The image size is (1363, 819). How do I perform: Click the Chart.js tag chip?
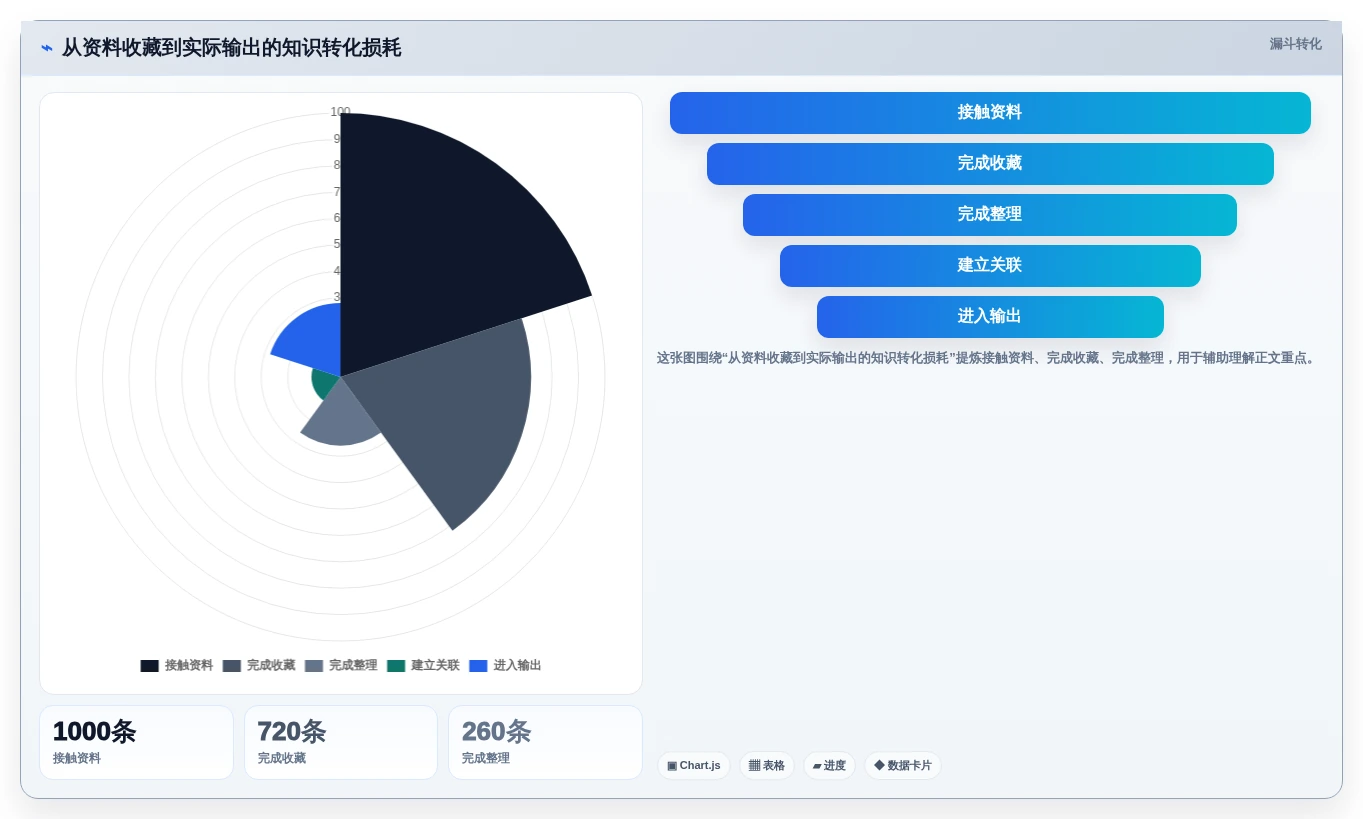(694, 766)
